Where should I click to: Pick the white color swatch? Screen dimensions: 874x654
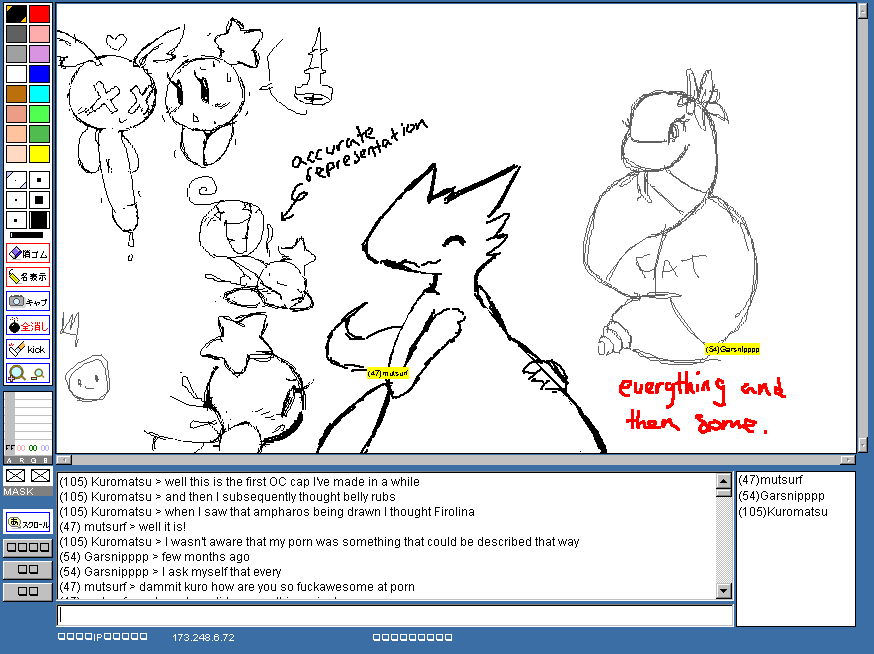[16, 74]
